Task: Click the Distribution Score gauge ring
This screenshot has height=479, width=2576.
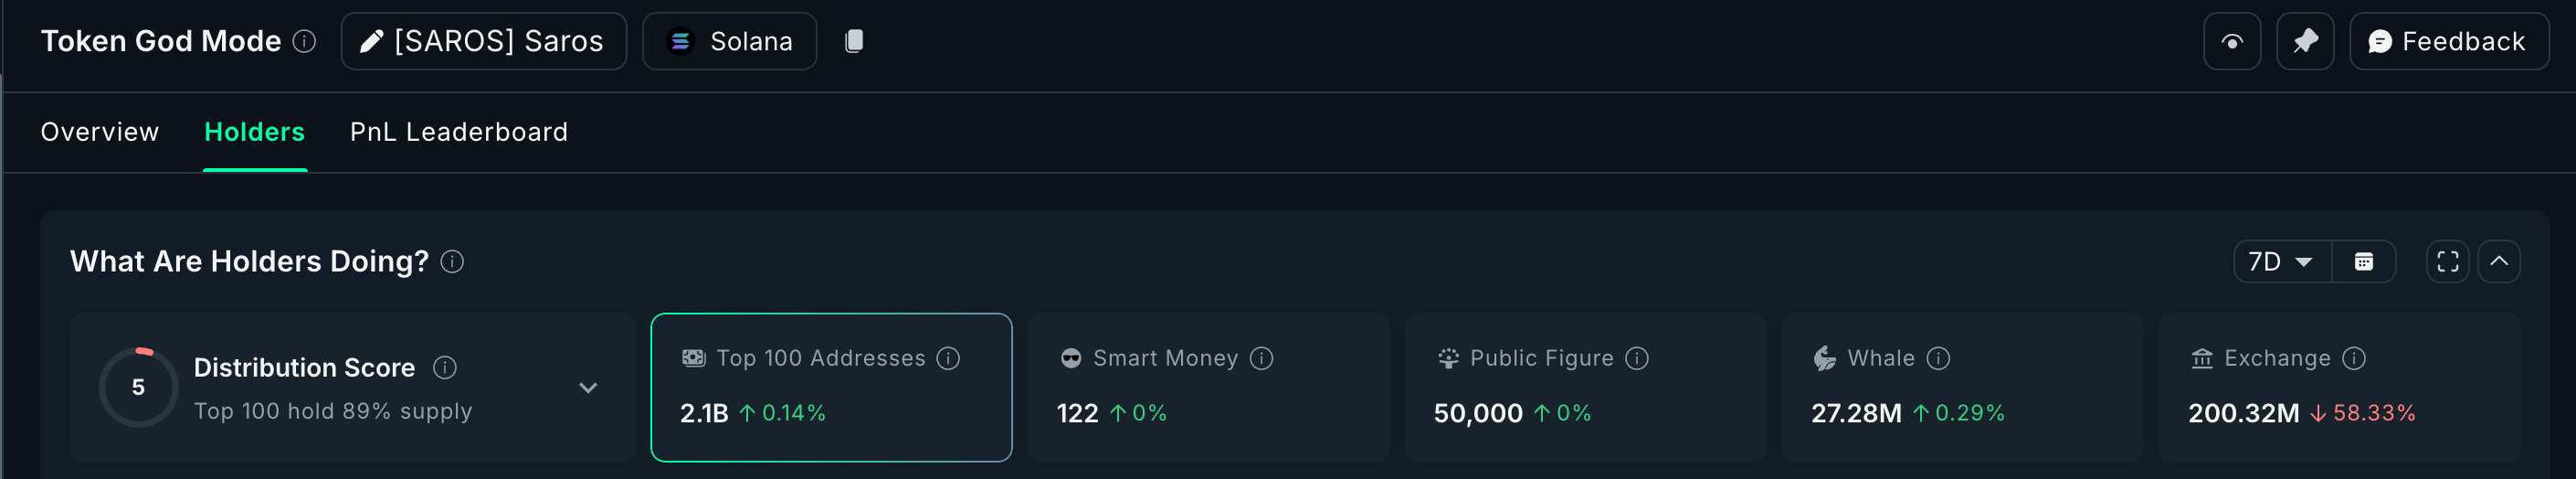Action: 139,387
